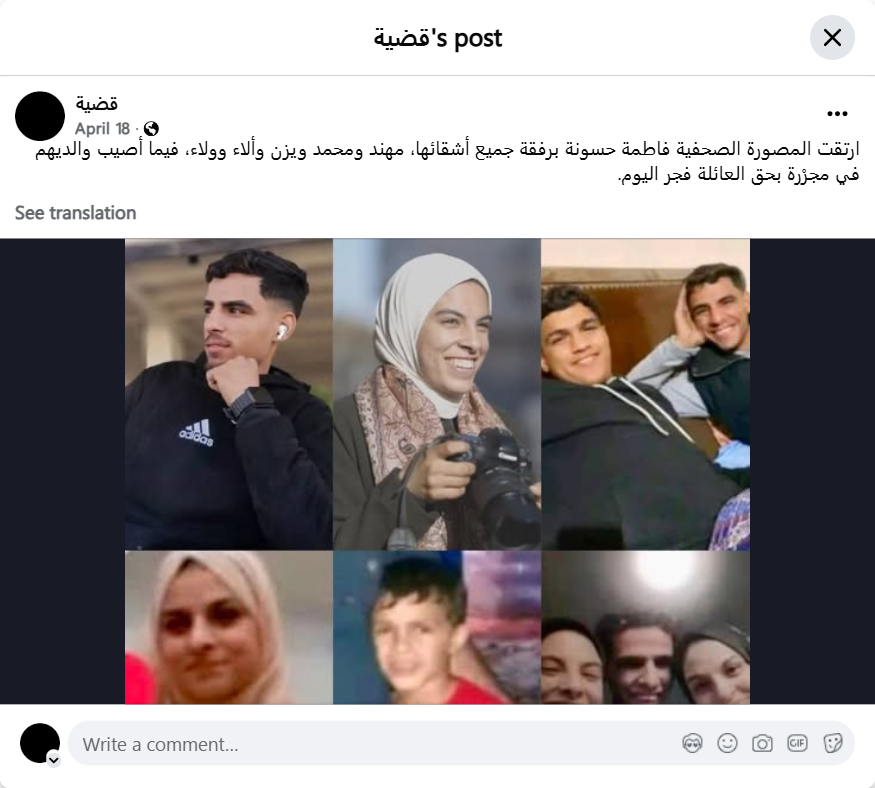This screenshot has width=875, height=788.
Task: Open the three-dot post options menu
Action: (837, 114)
